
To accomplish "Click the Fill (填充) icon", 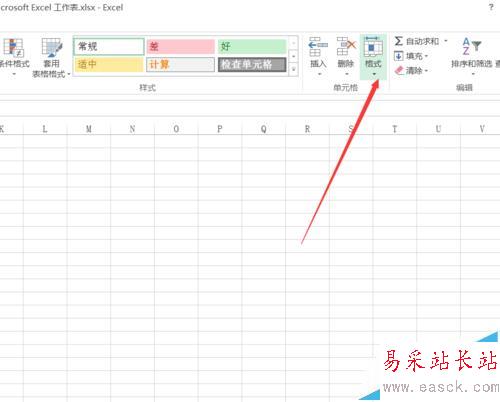I will coord(398,56).
